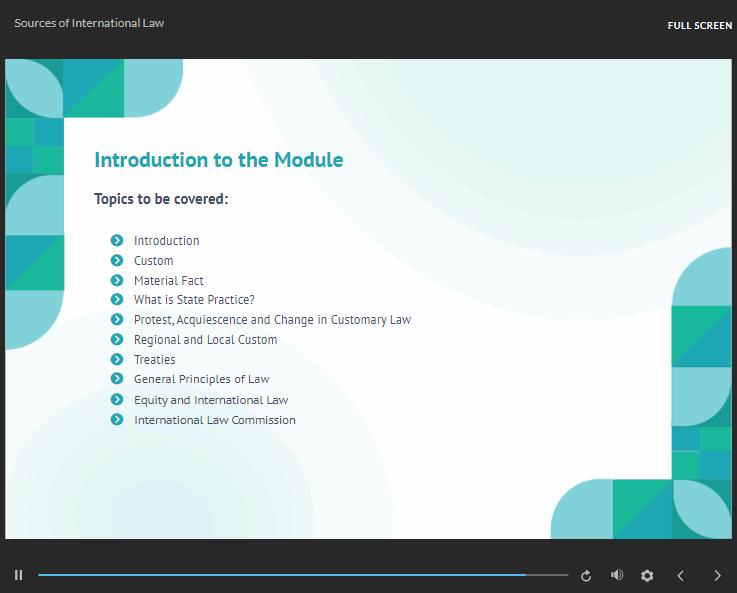Click the Regional and Local Custom bullet icon
737x593 pixels.
117,339
